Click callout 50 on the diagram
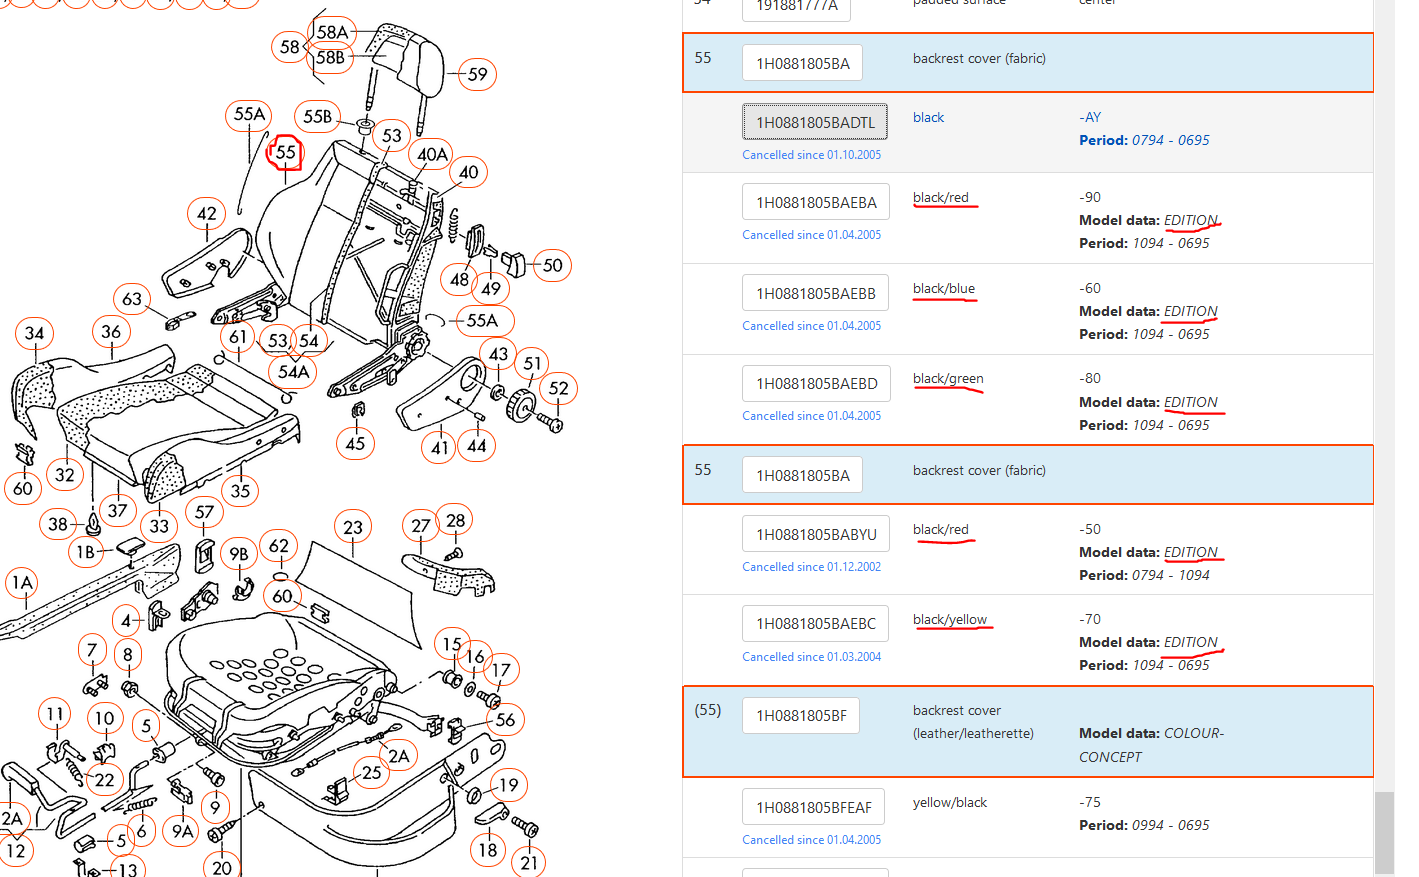The image size is (1419, 877). pyautogui.click(x=553, y=265)
